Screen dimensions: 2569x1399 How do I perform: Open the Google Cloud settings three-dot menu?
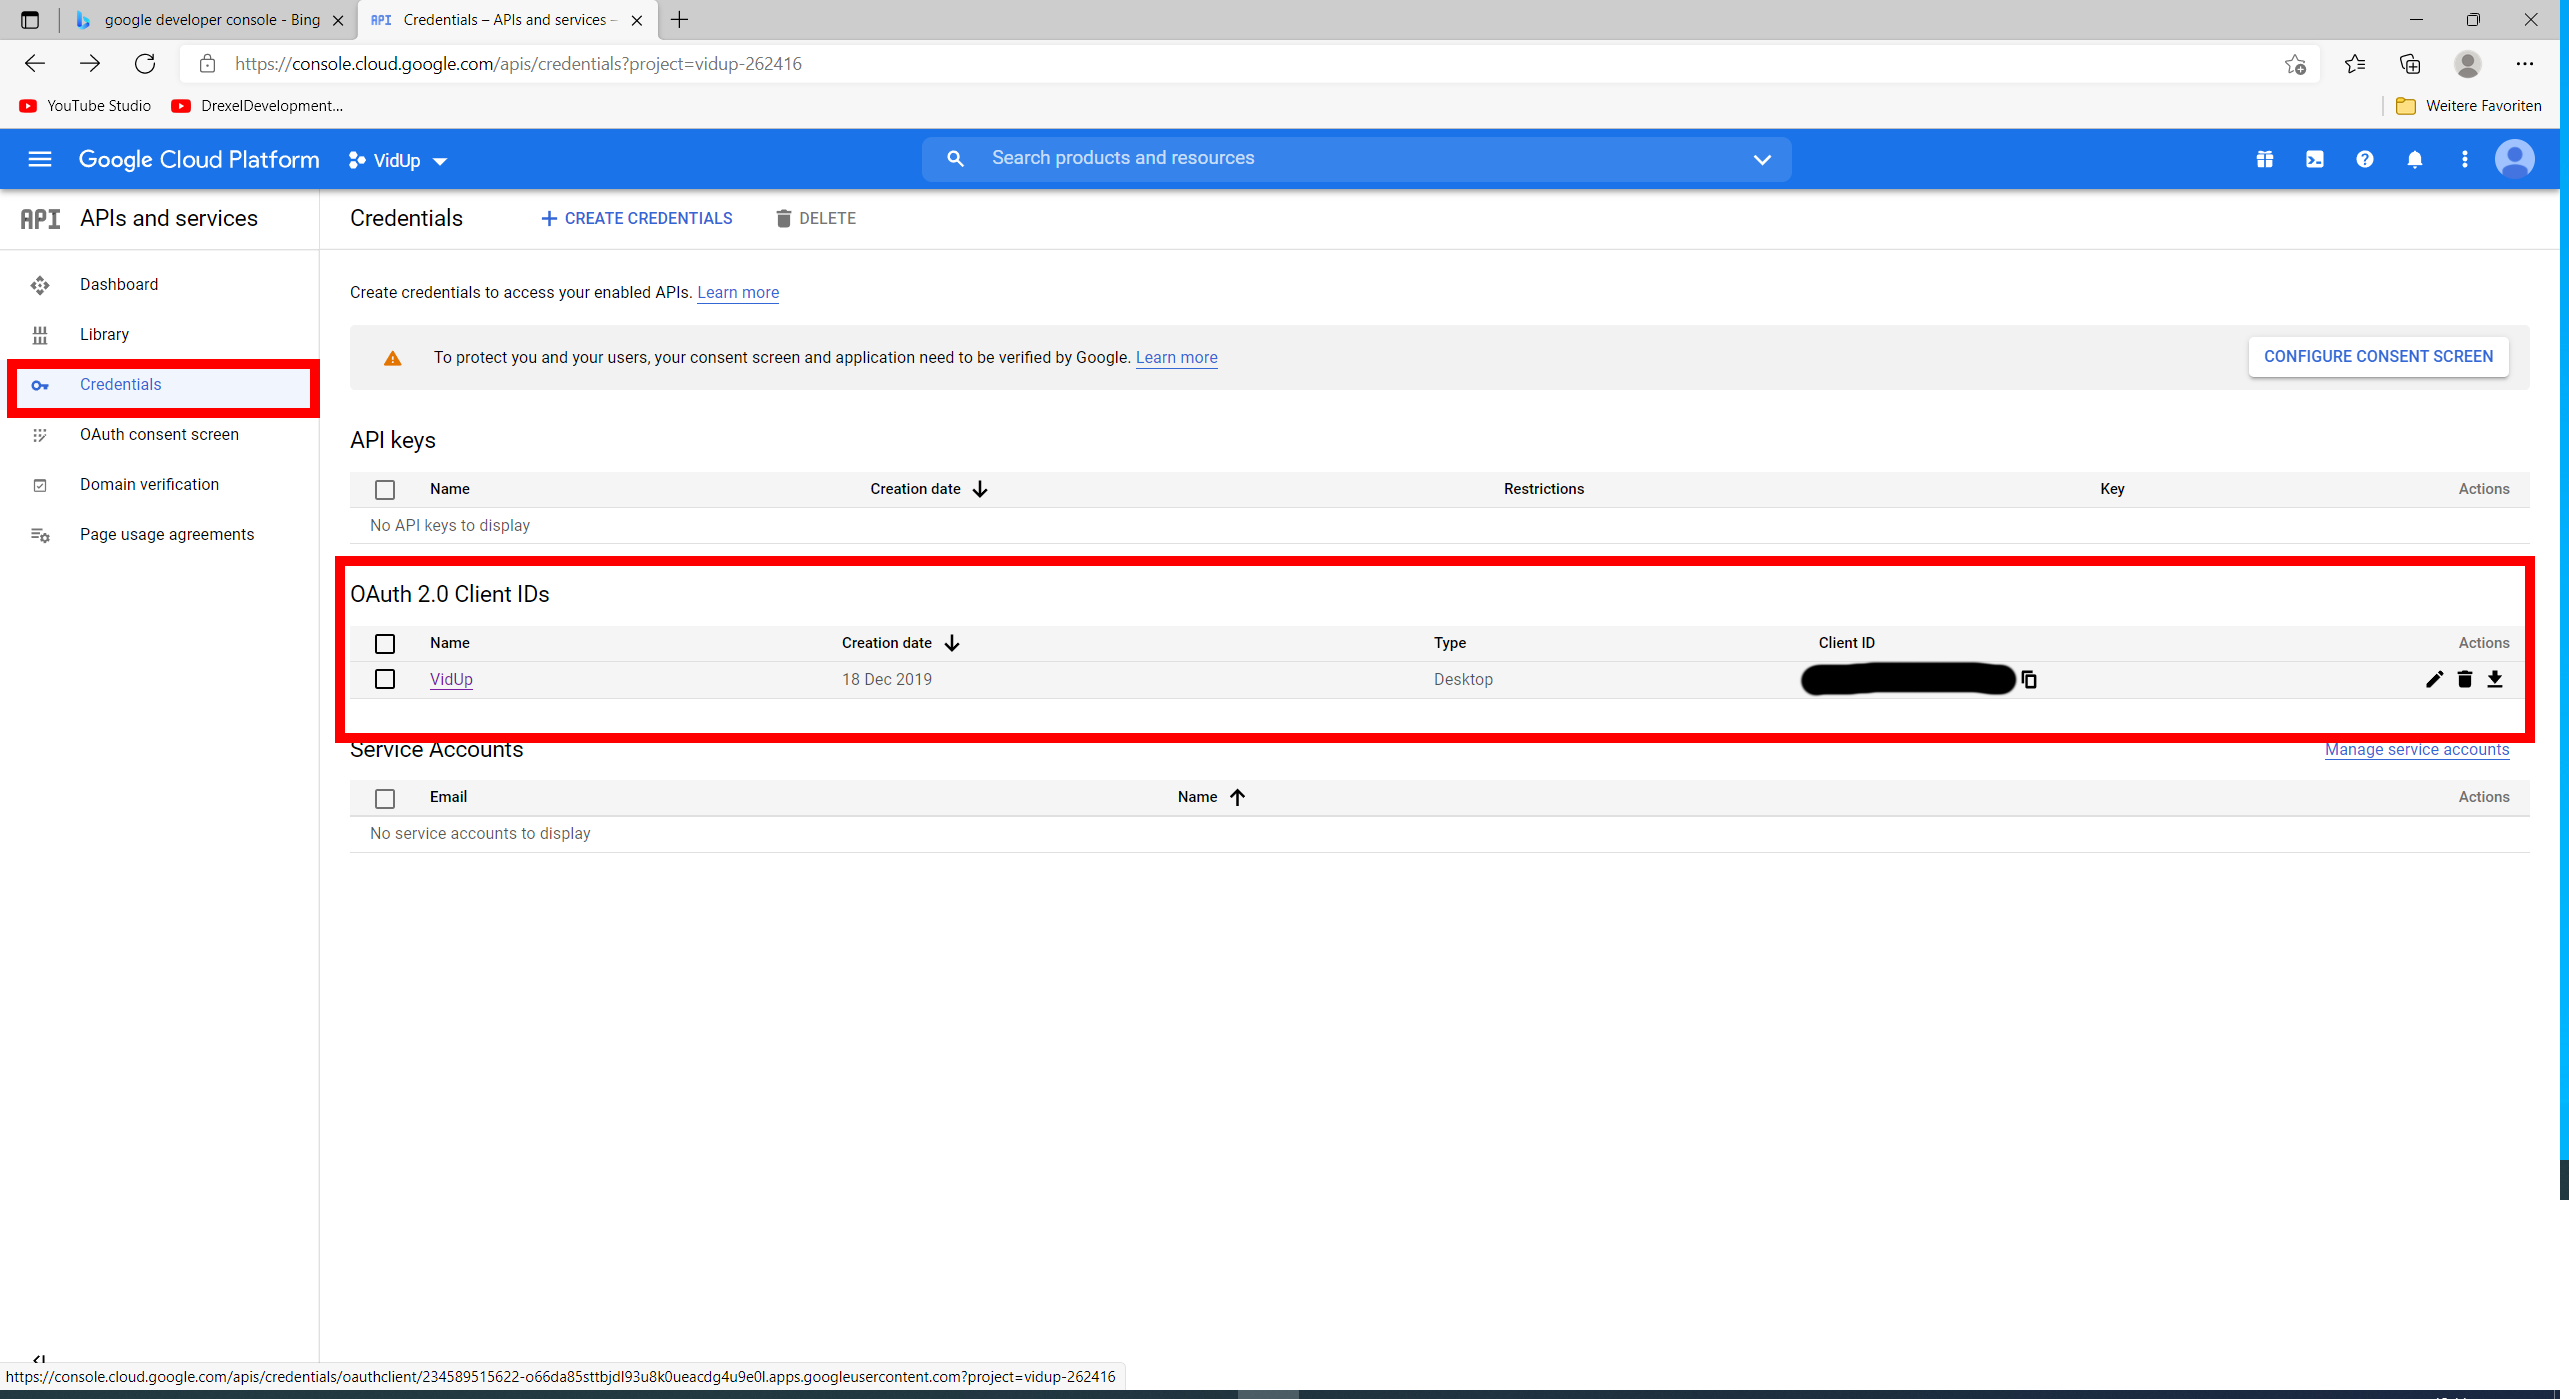pyautogui.click(x=2465, y=159)
